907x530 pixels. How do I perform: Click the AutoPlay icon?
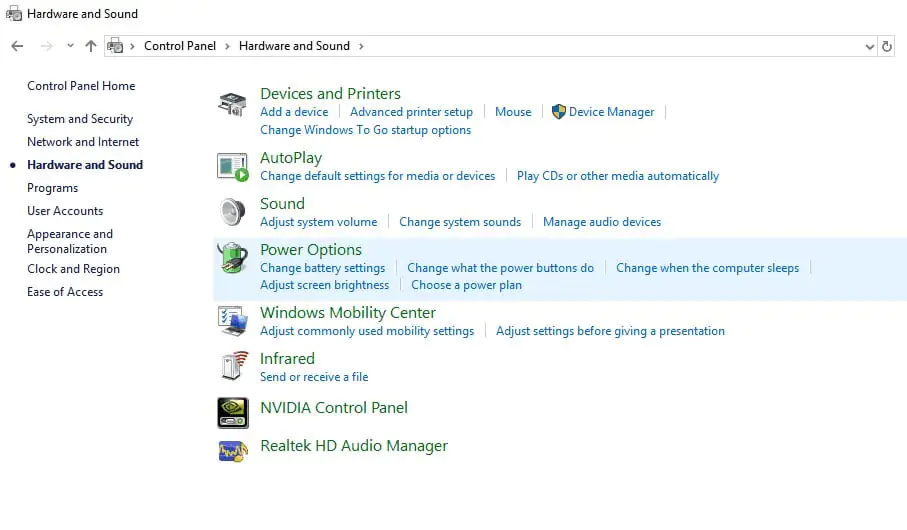[x=232, y=167]
